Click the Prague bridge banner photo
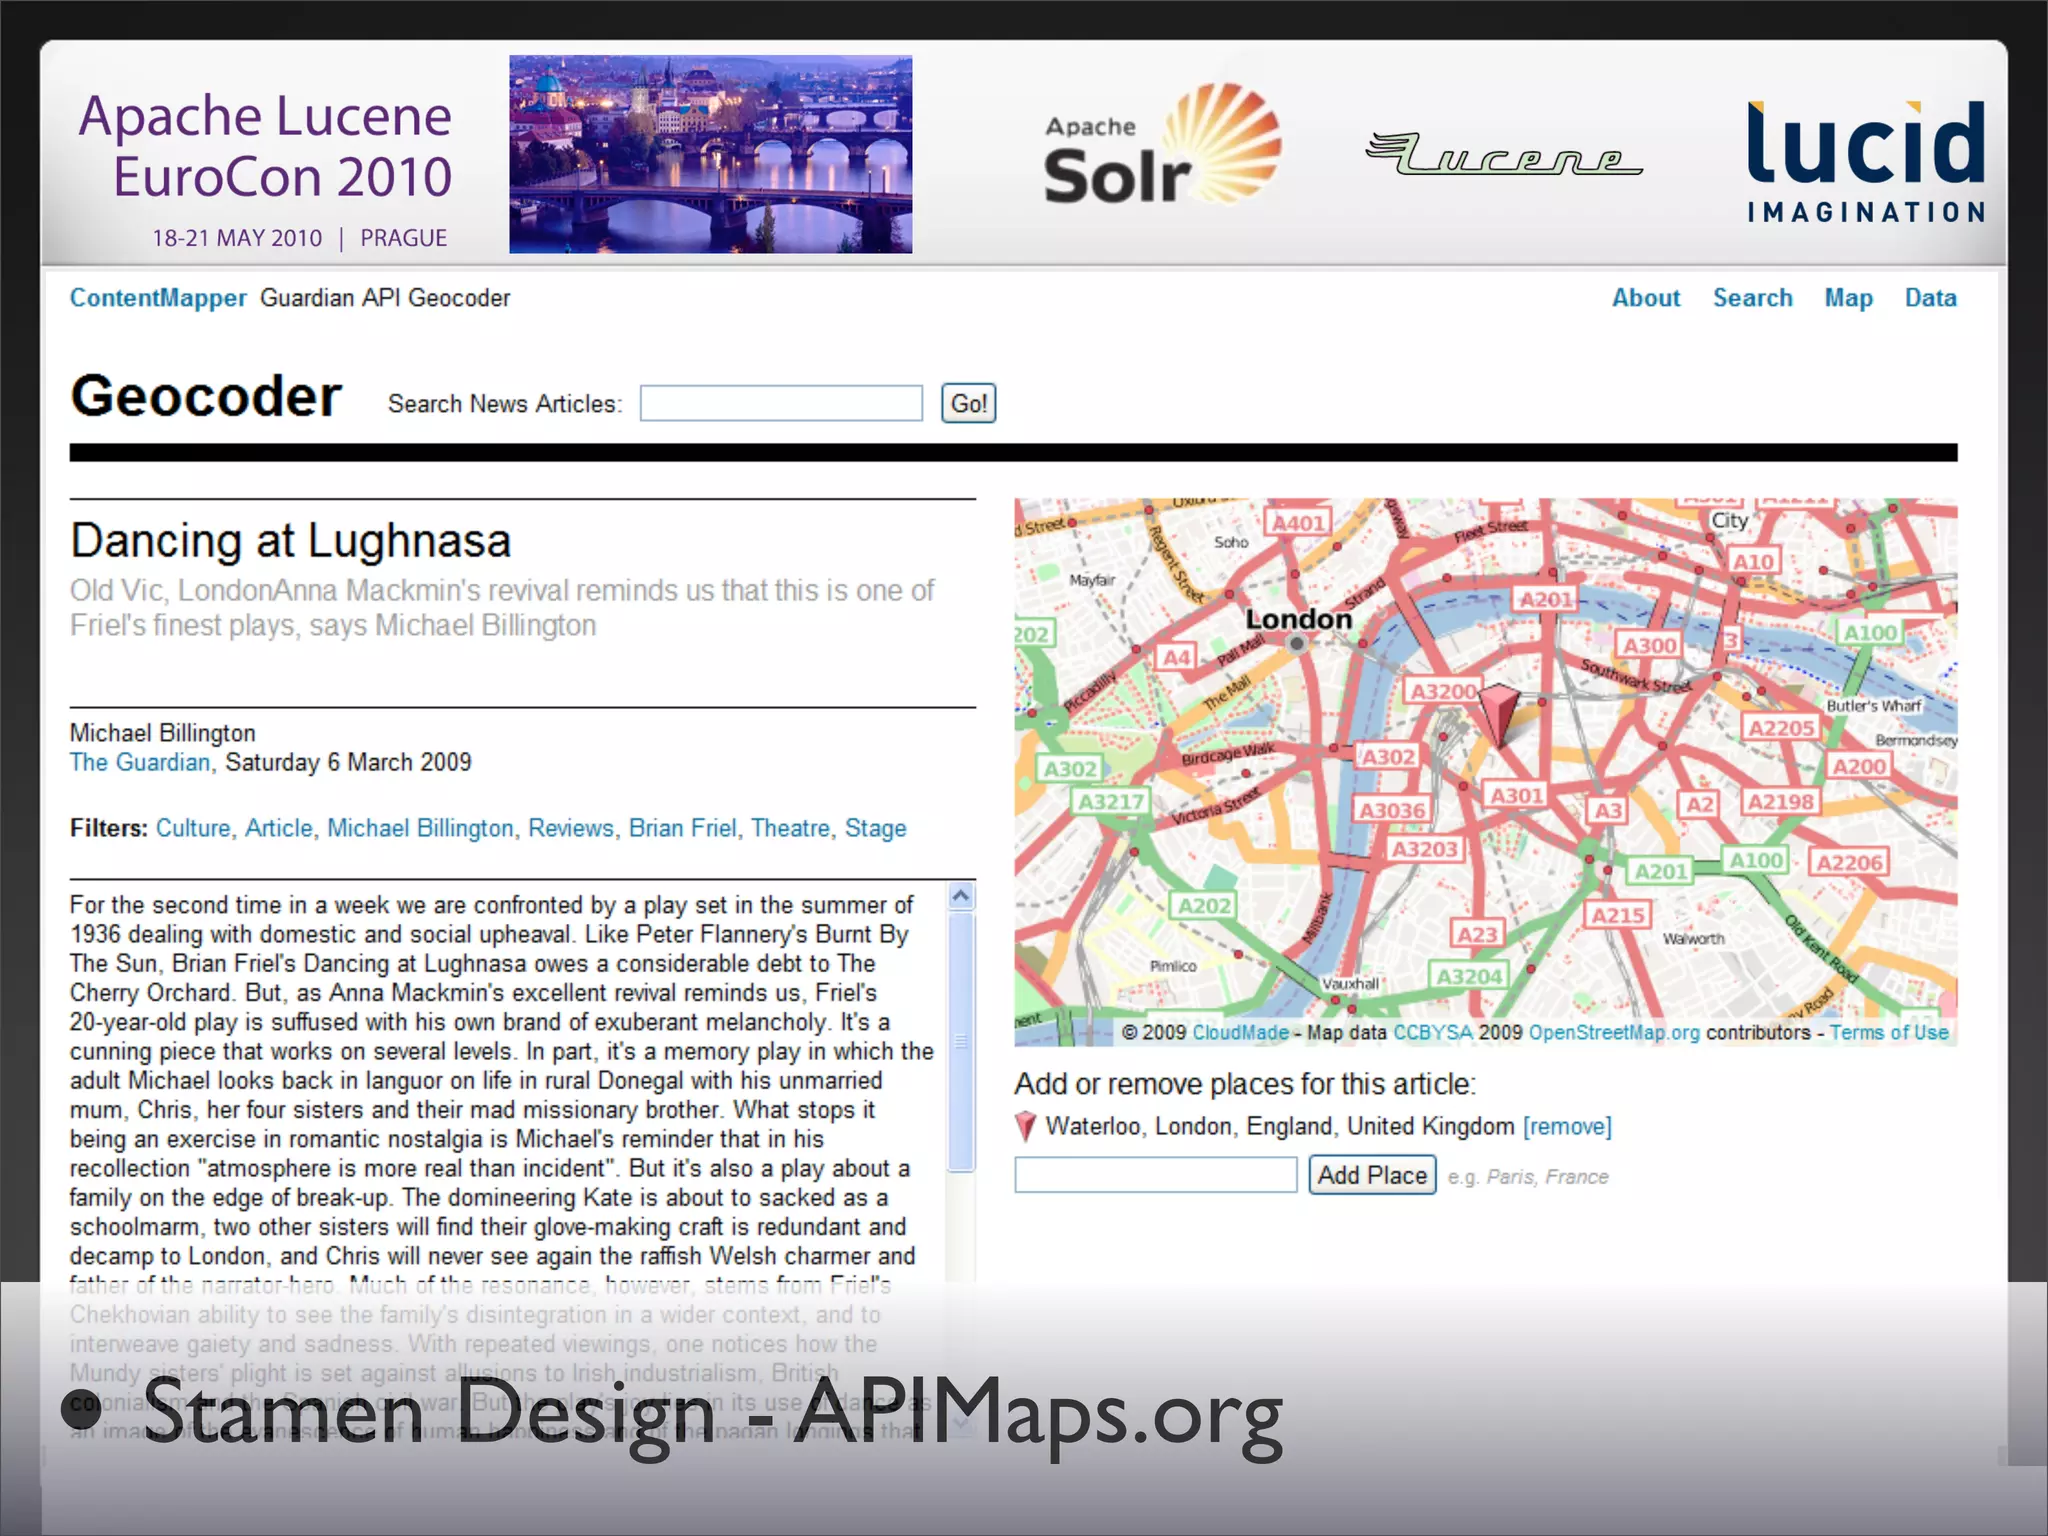Image resolution: width=2048 pixels, height=1536 pixels. tap(710, 154)
